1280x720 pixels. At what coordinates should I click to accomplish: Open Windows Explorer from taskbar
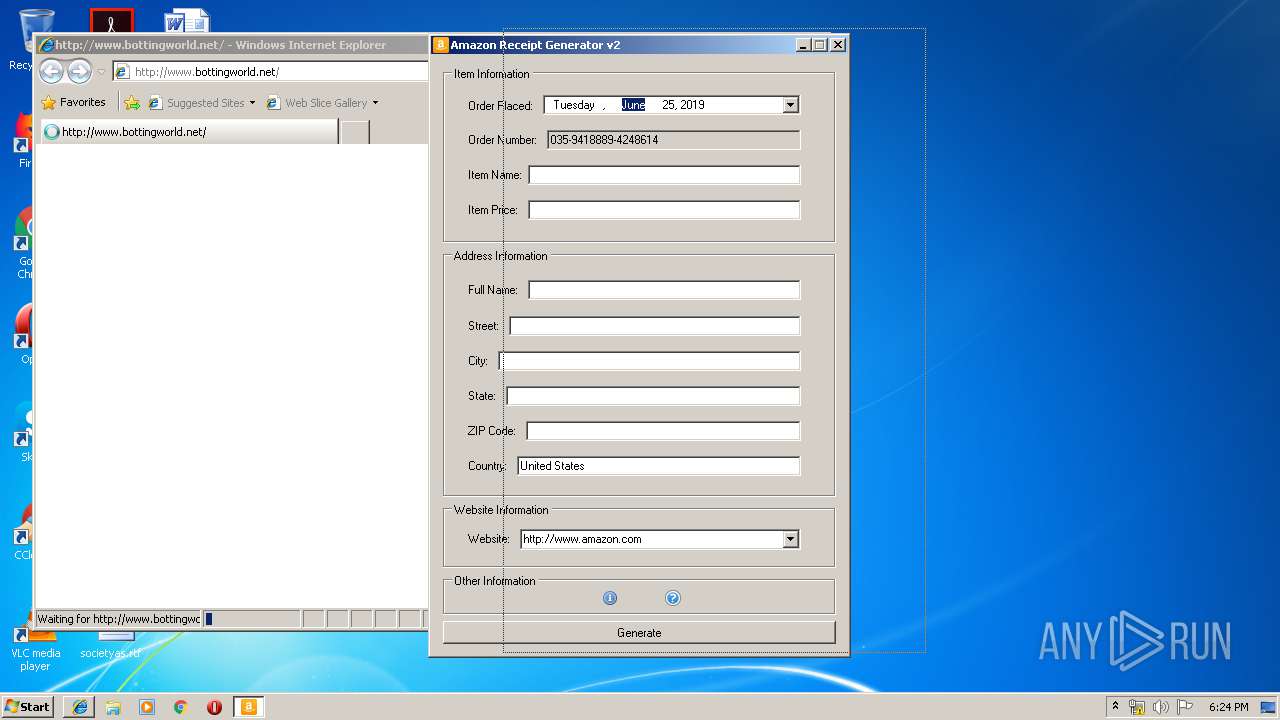[113, 707]
